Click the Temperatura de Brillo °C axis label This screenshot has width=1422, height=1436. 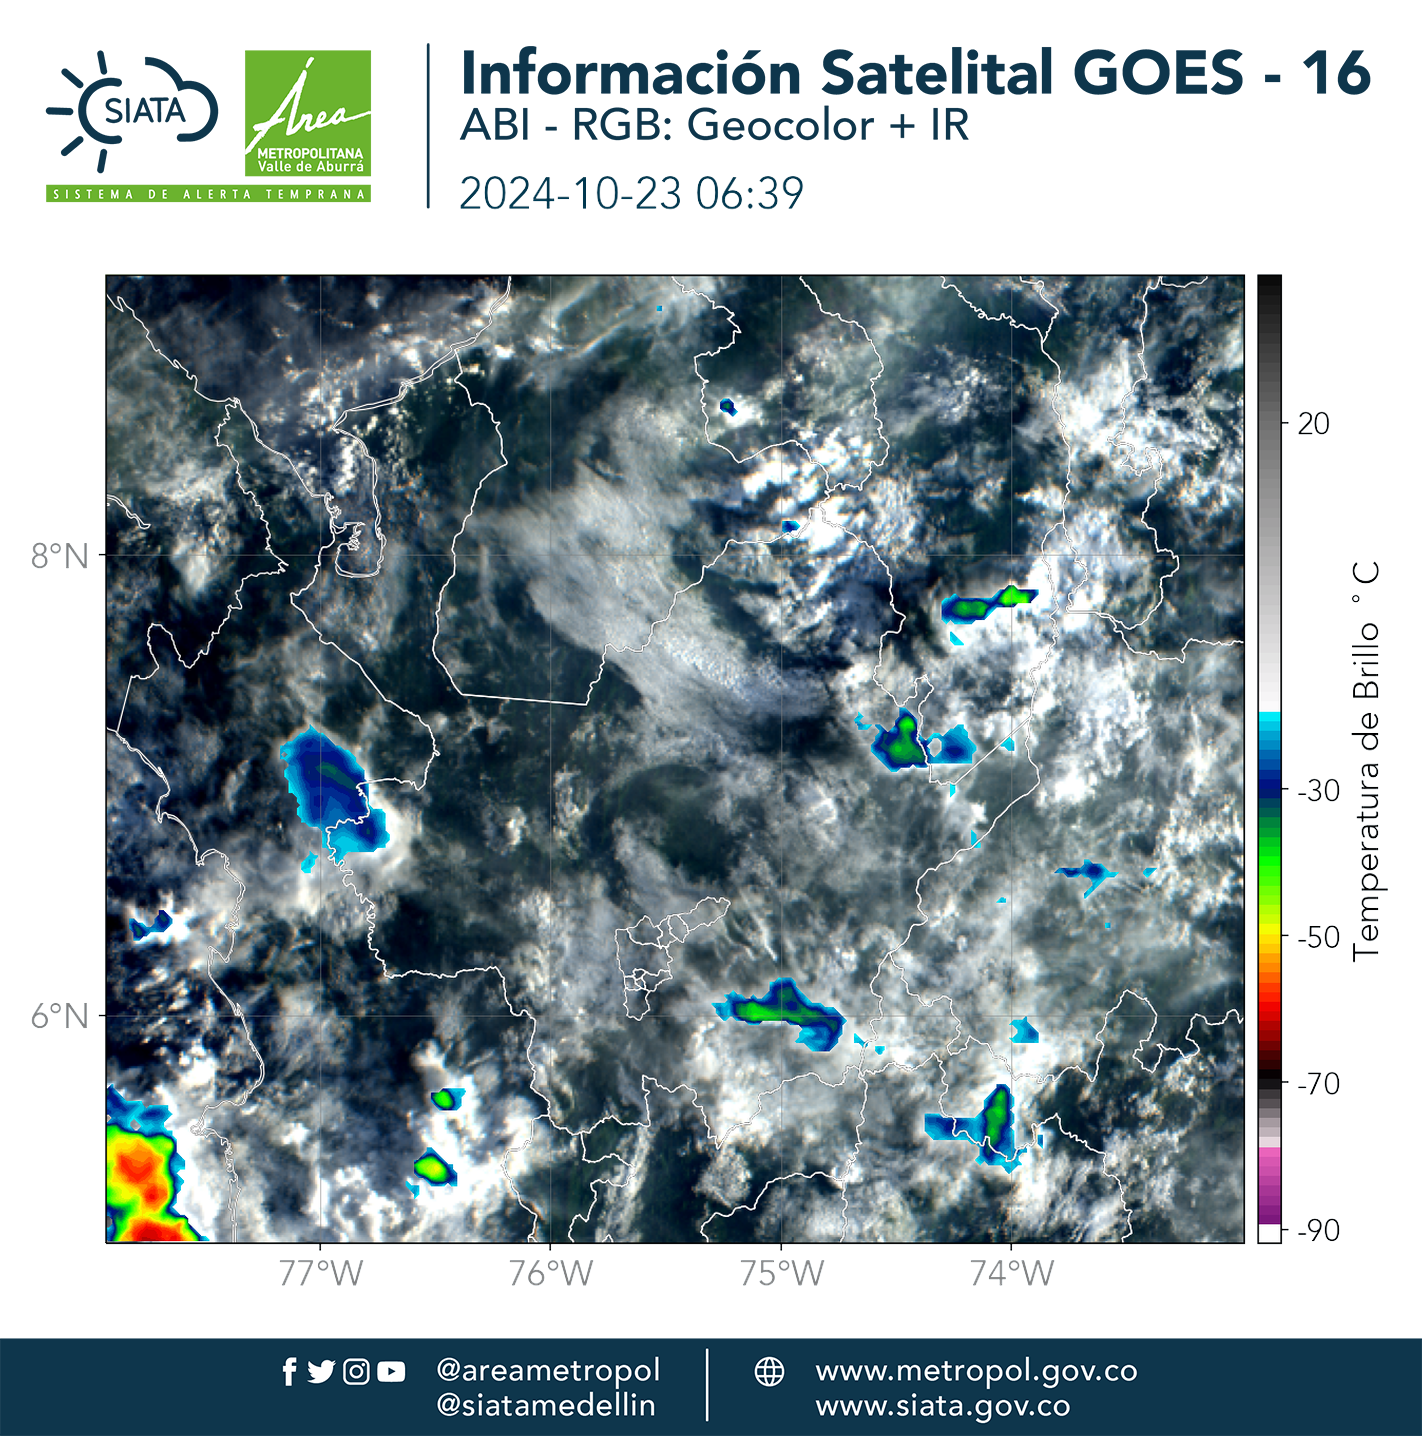1366,760
